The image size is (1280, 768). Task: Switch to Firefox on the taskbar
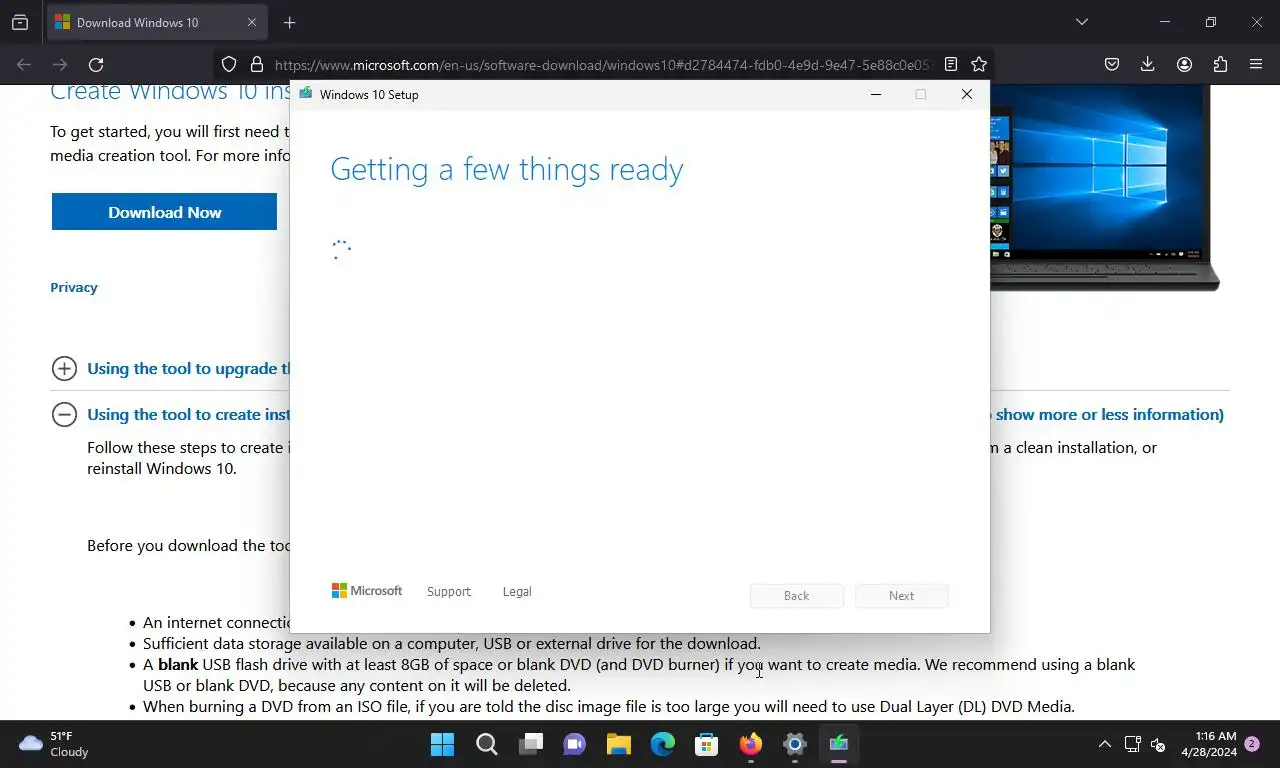(750, 744)
